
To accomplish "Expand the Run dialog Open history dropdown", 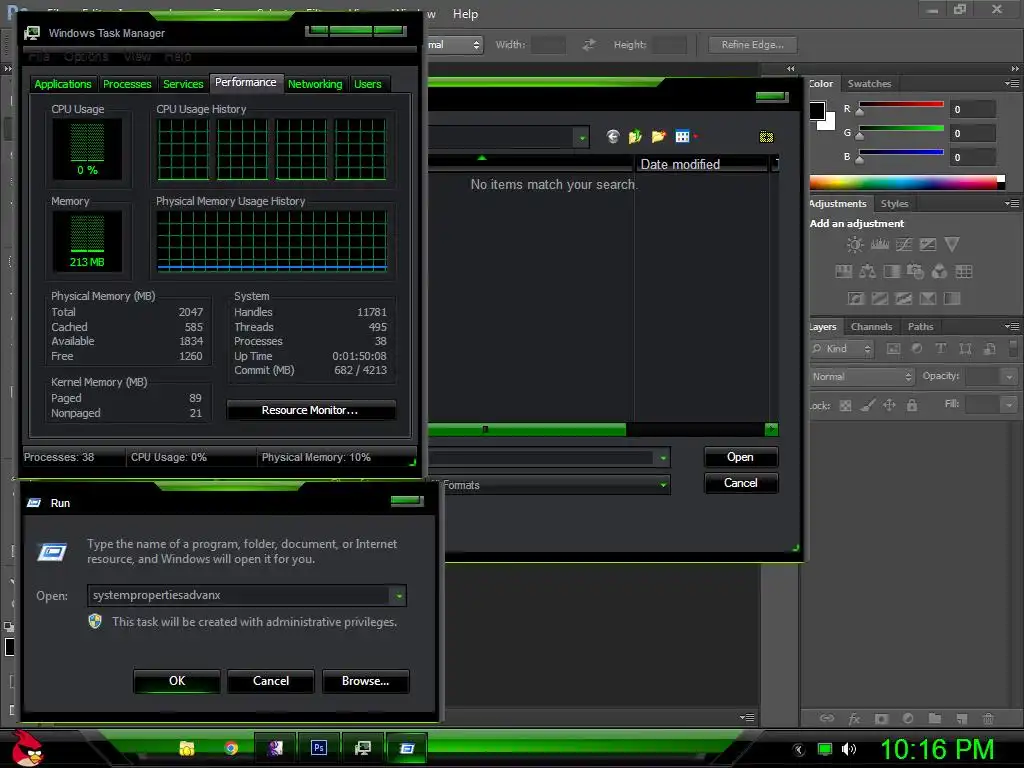I will pos(398,596).
